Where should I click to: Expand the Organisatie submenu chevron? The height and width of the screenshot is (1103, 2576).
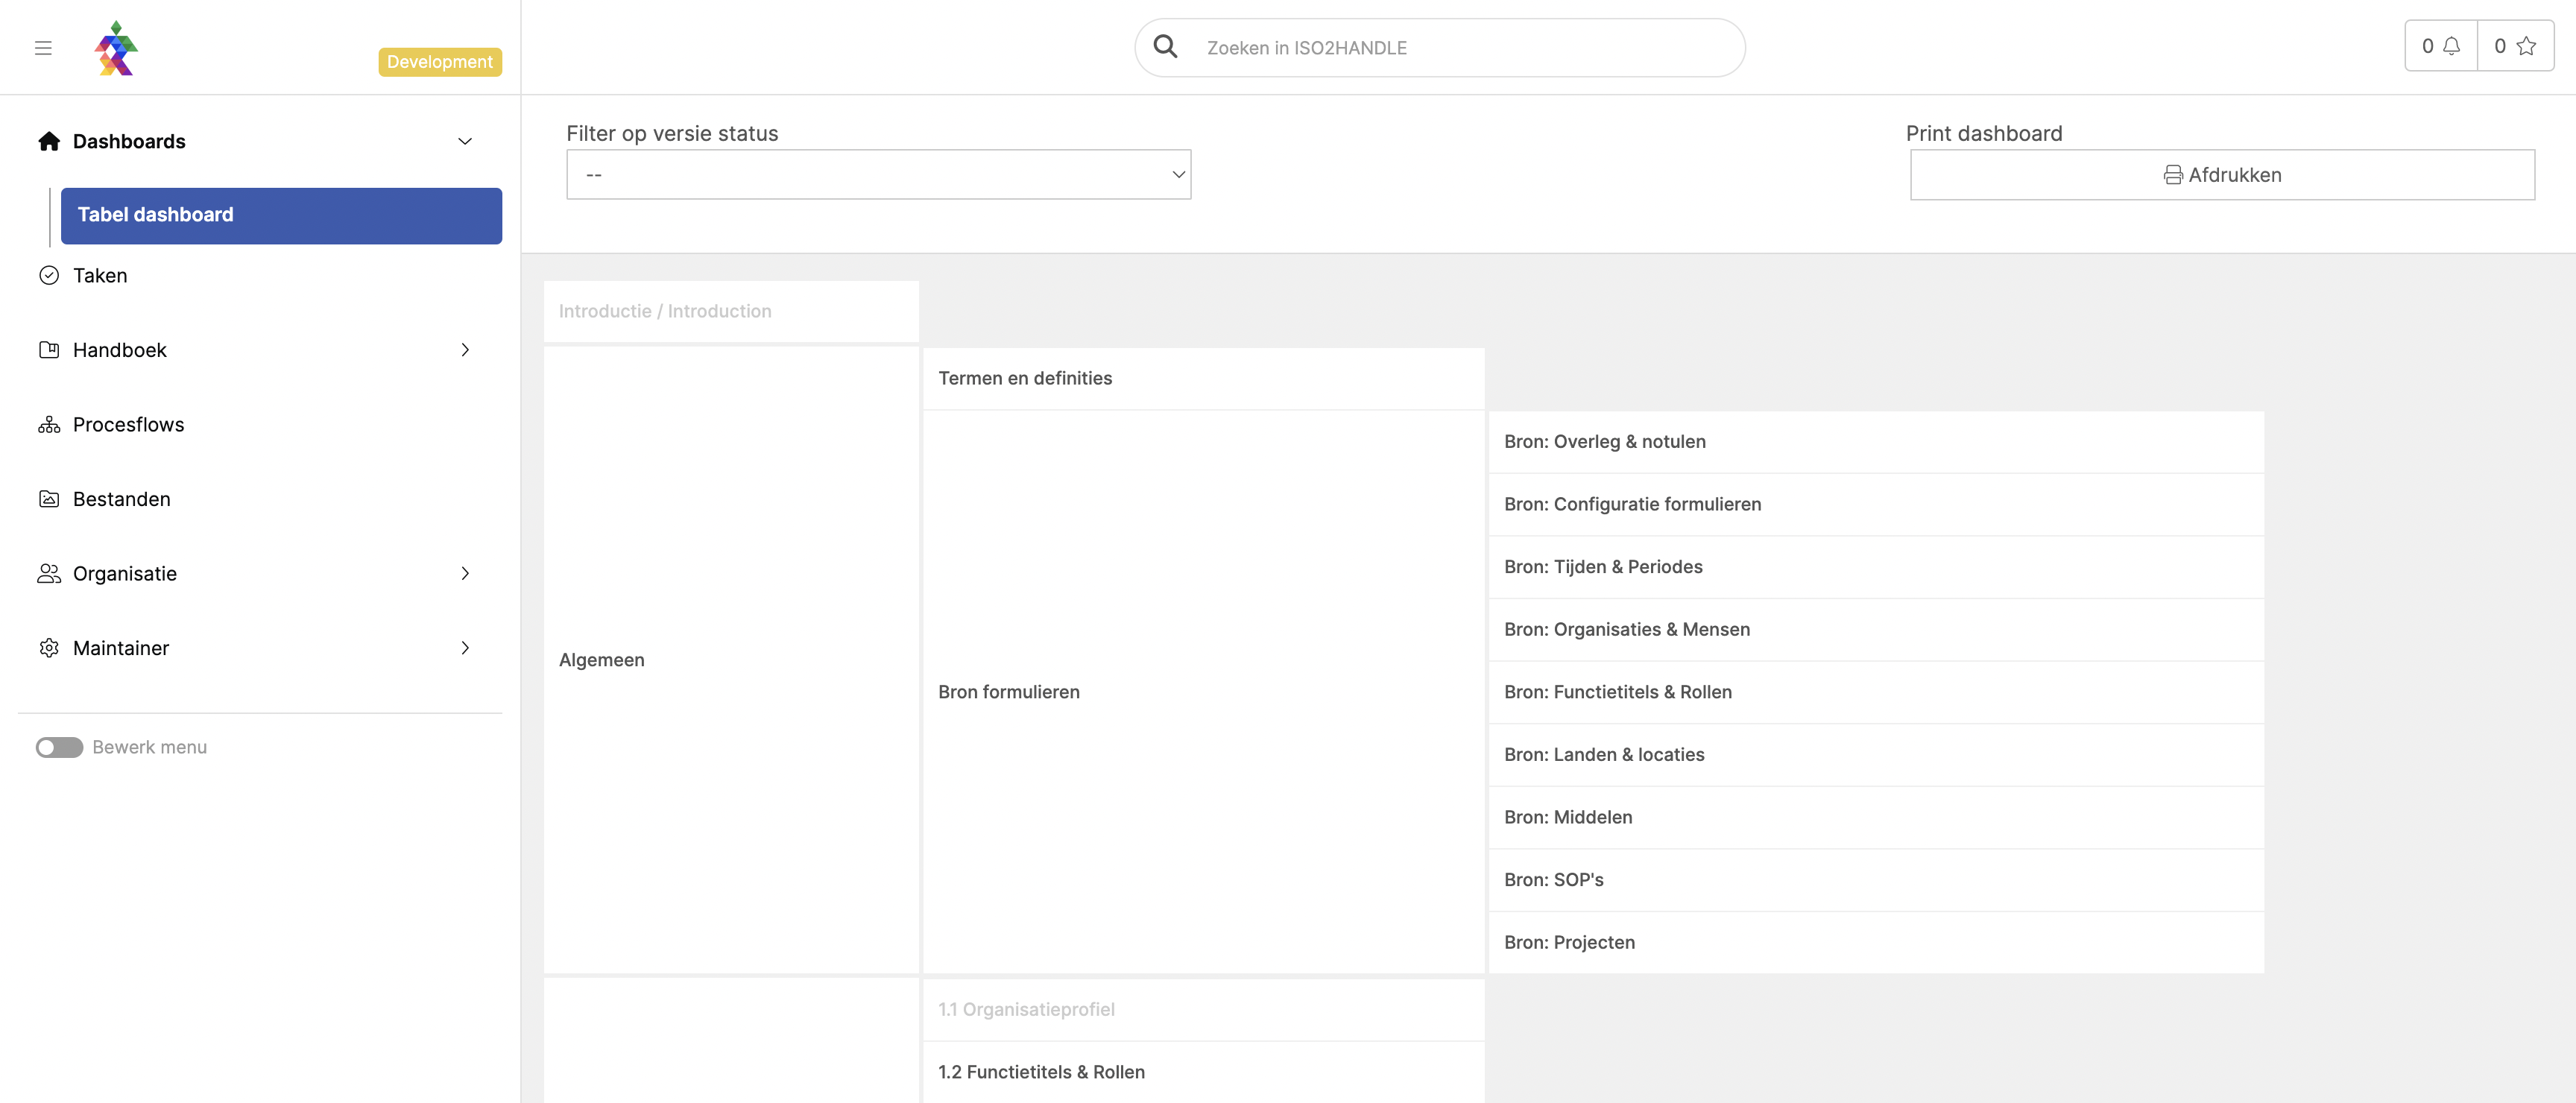pyautogui.click(x=465, y=574)
